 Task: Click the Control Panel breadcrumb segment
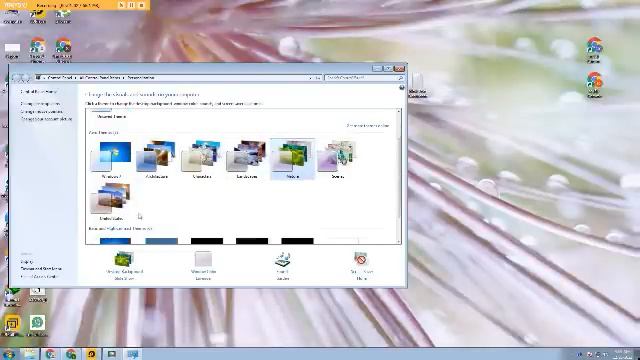click(60, 78)
